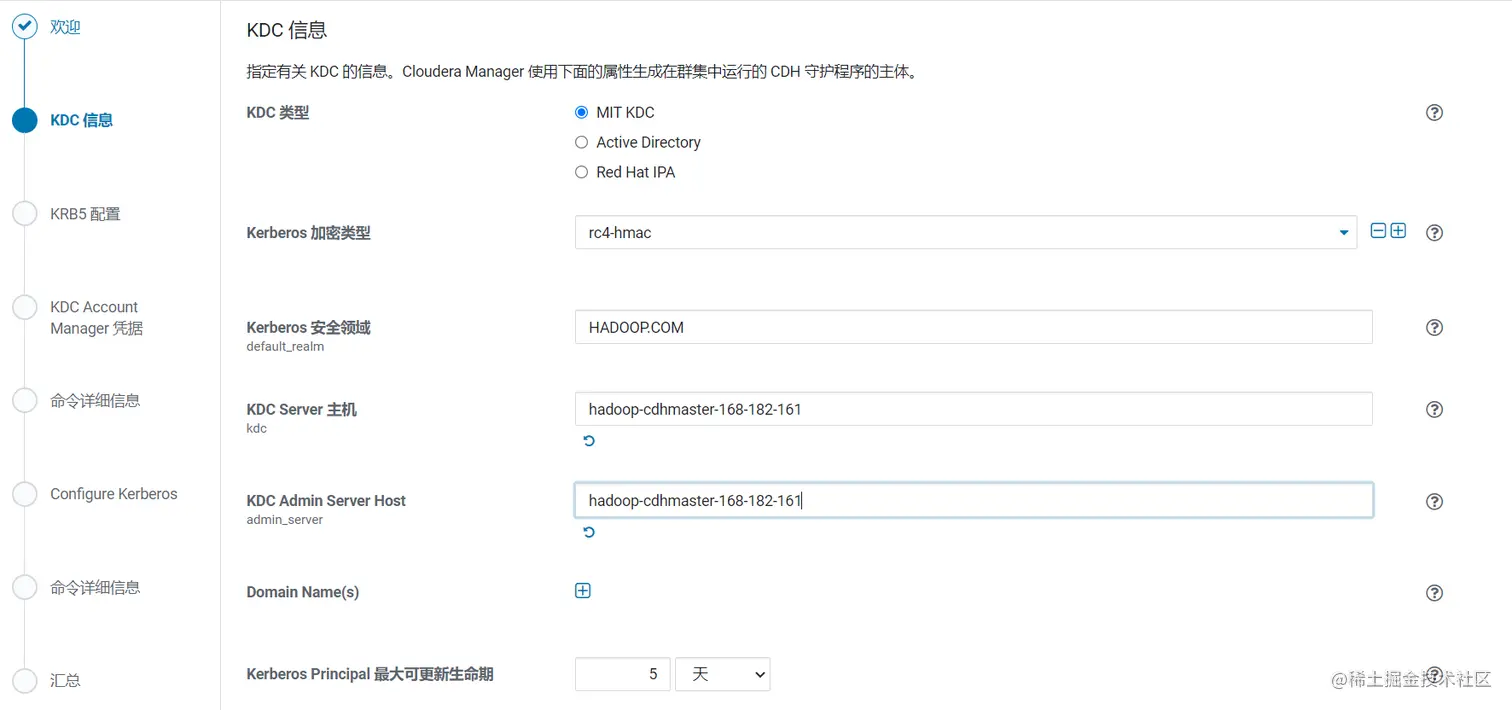This screenshot has height=710, width=1512.
Task: Select MIT KDC radio button
Action: [581, 112]
